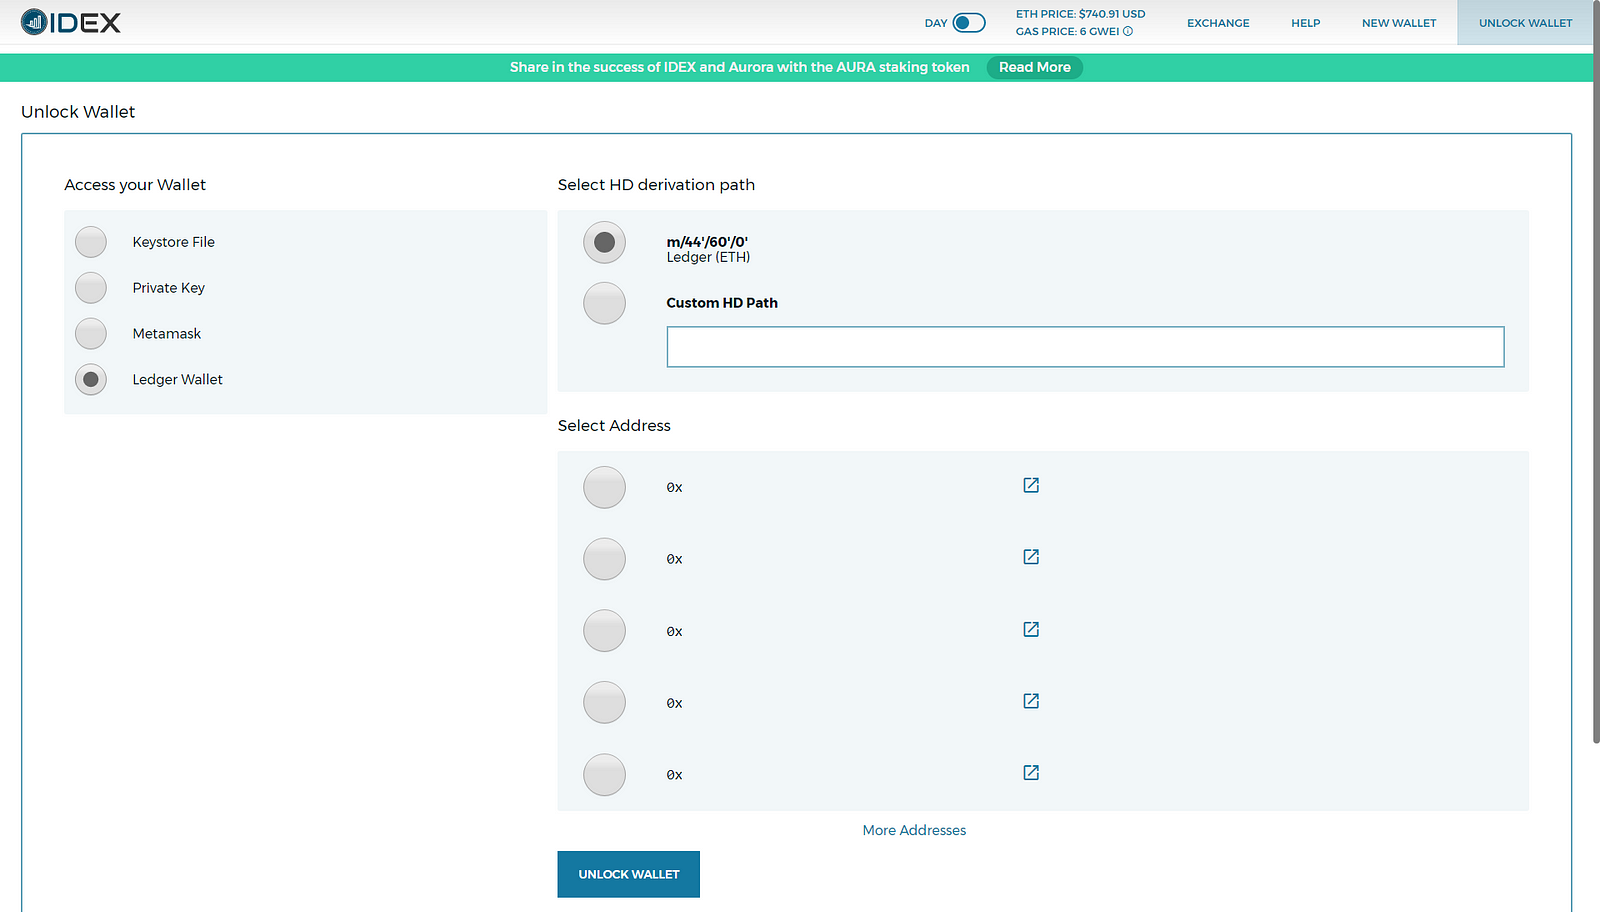The image size is (1600, 912).
Task: Load More Addresses link
Action: point(914,830)
